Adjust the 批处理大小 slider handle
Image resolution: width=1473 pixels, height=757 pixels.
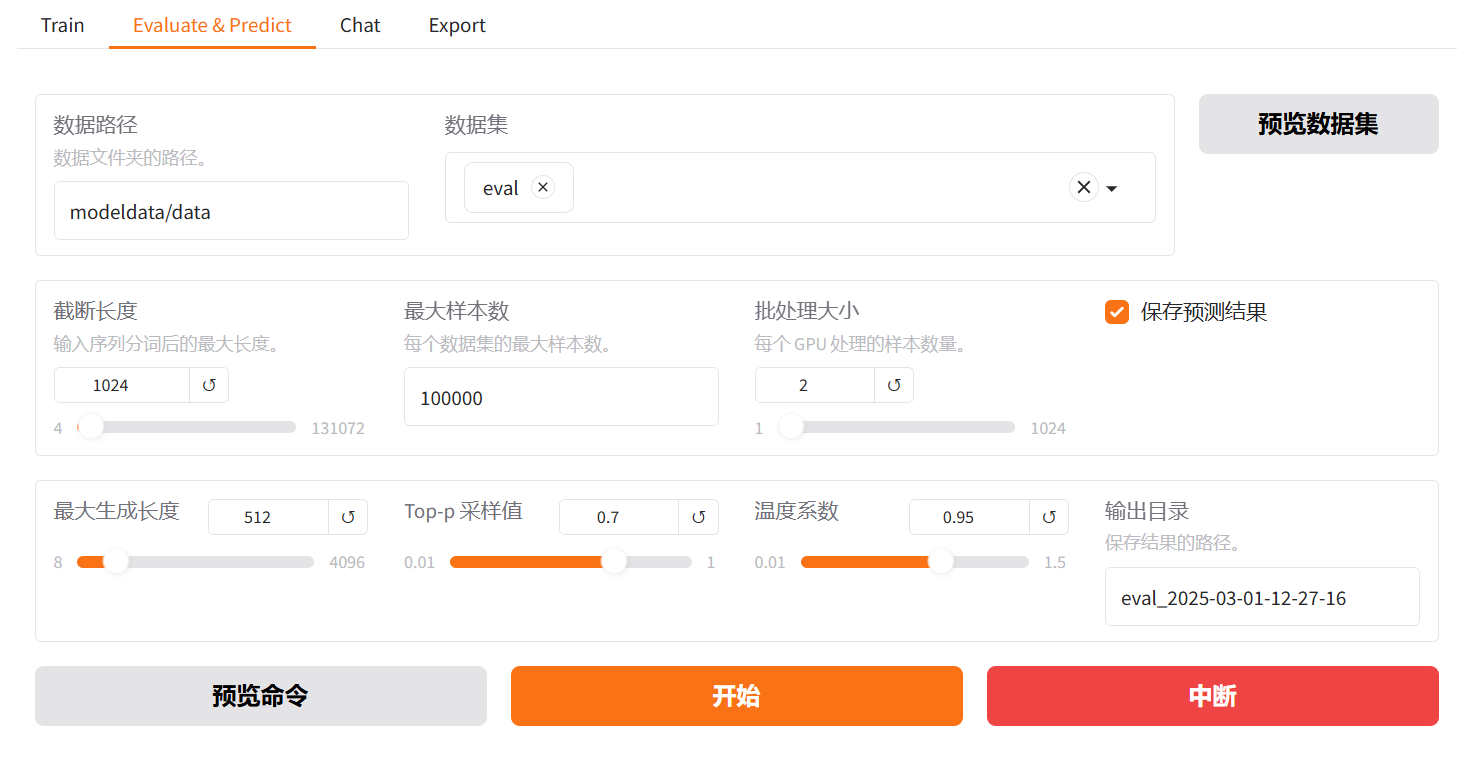pos(791,427)
